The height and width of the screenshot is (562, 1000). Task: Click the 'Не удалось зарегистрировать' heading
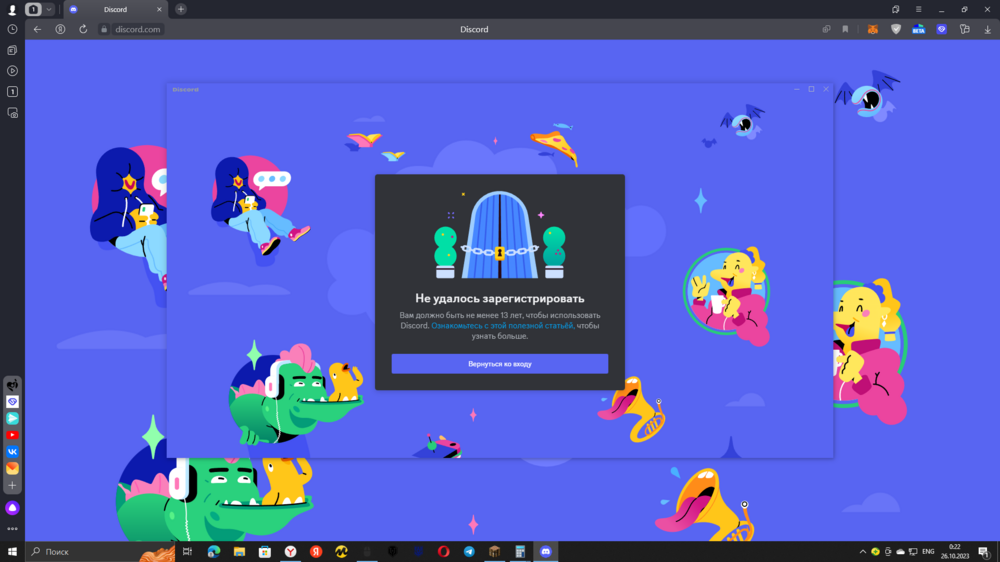coord(499,299)
